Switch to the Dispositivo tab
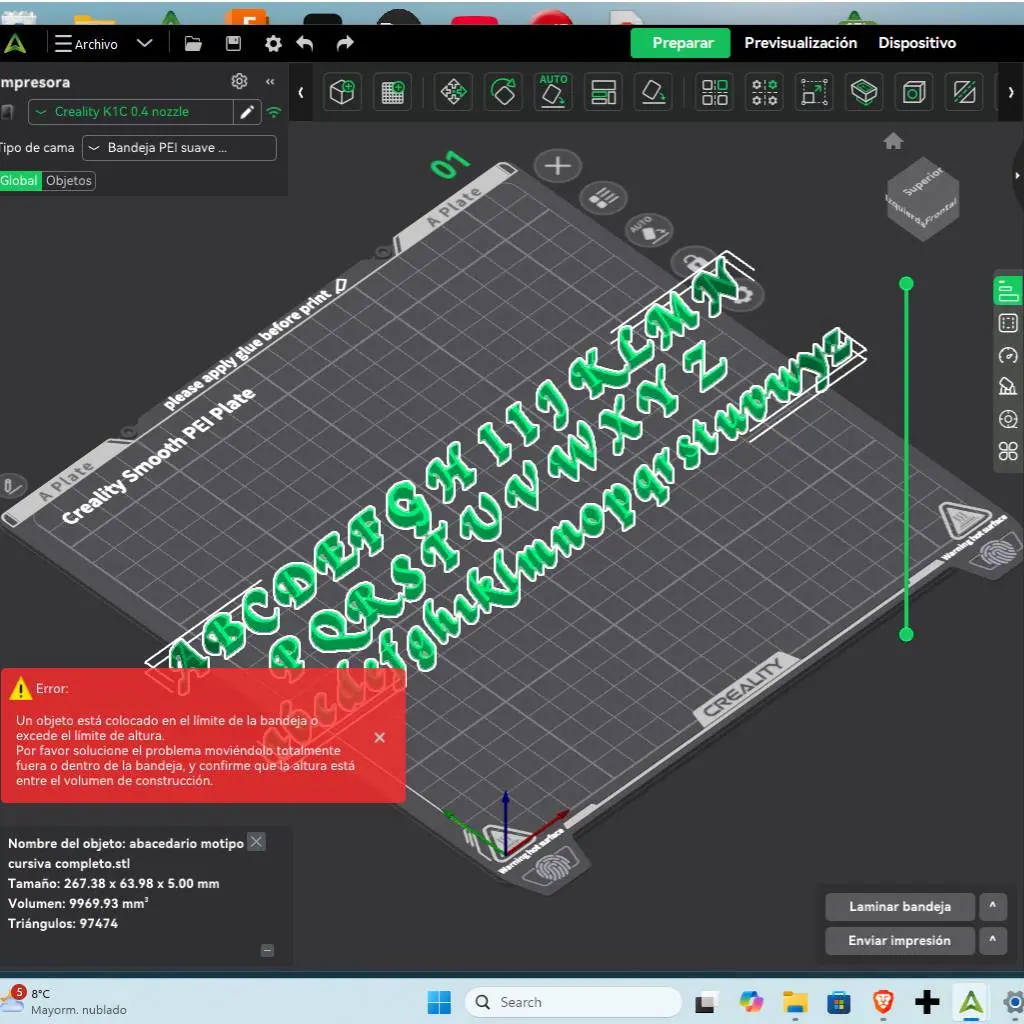Viewport: 1024px width, 1024px height. (917, 43)
